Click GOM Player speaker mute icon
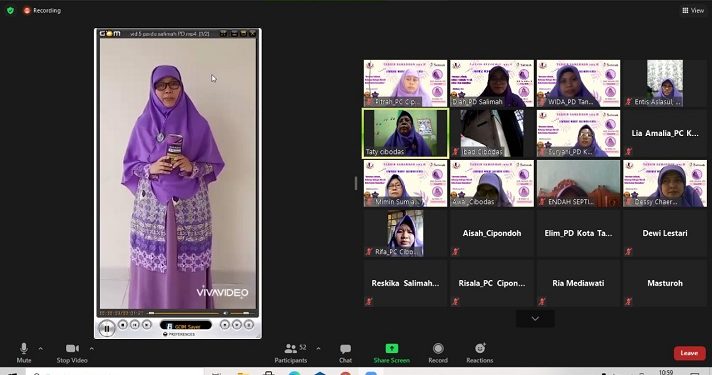 click(x=225, y=313)
